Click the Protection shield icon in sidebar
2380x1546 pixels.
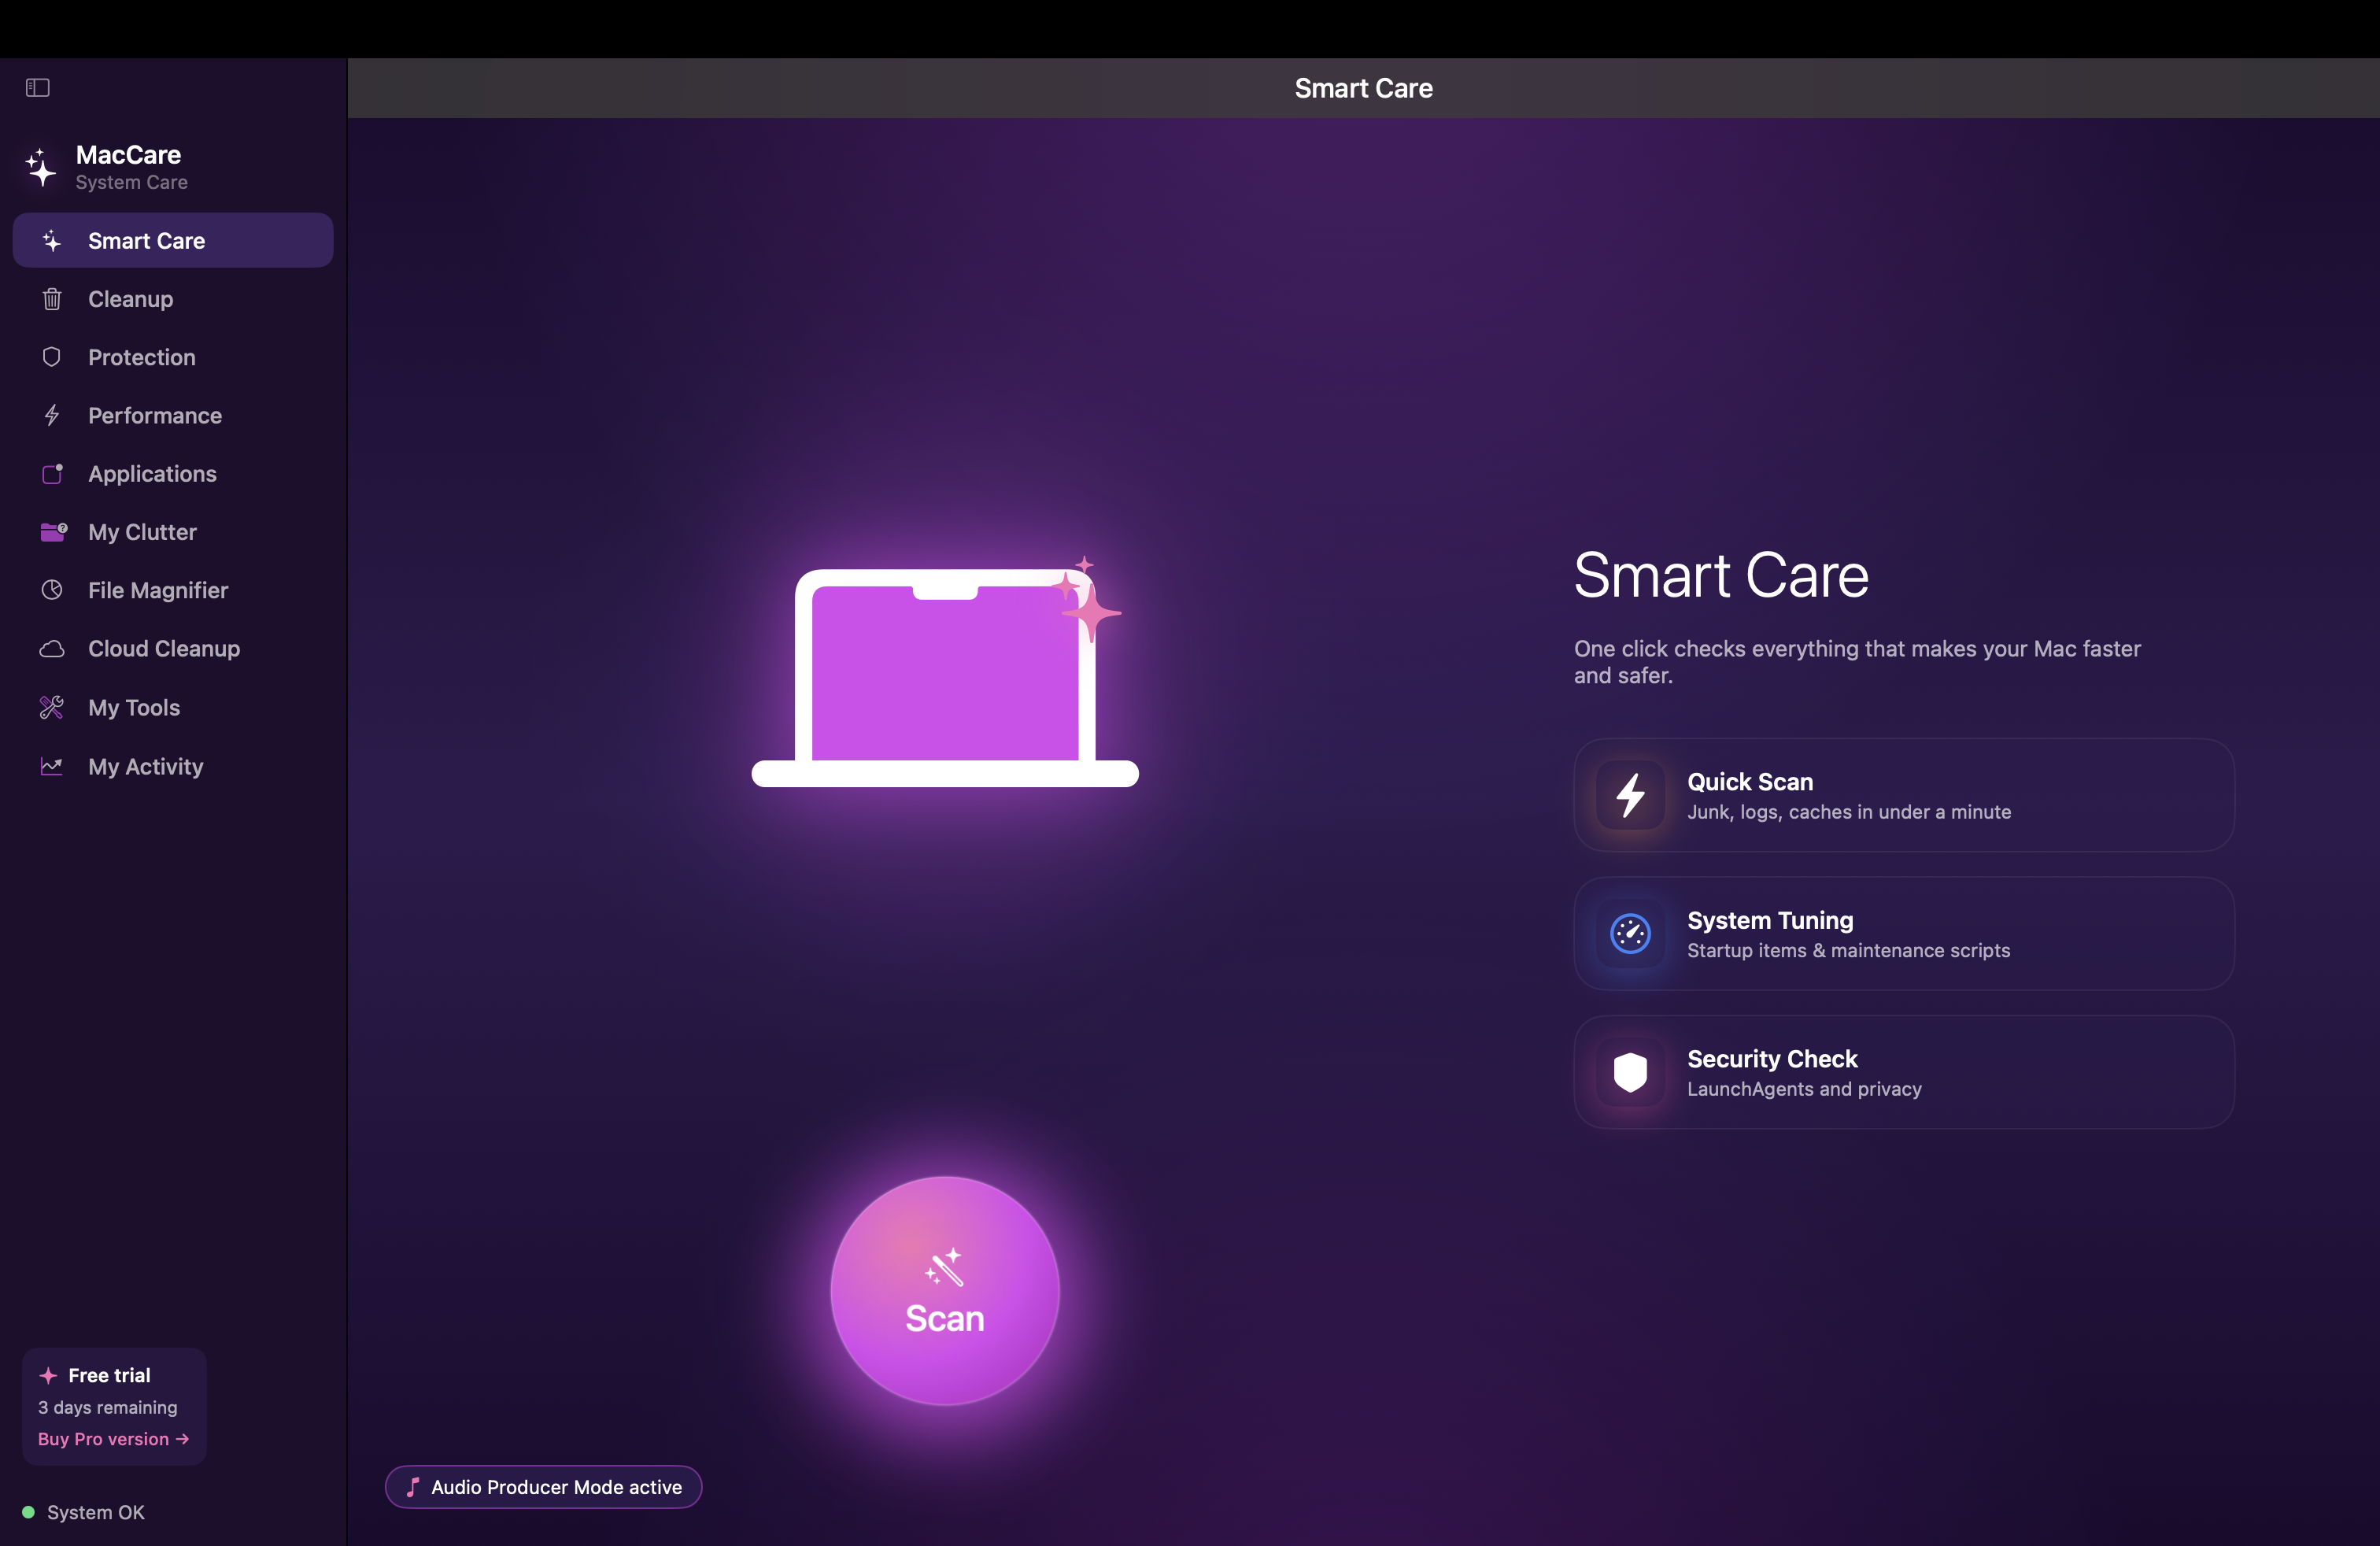[52, 357]
